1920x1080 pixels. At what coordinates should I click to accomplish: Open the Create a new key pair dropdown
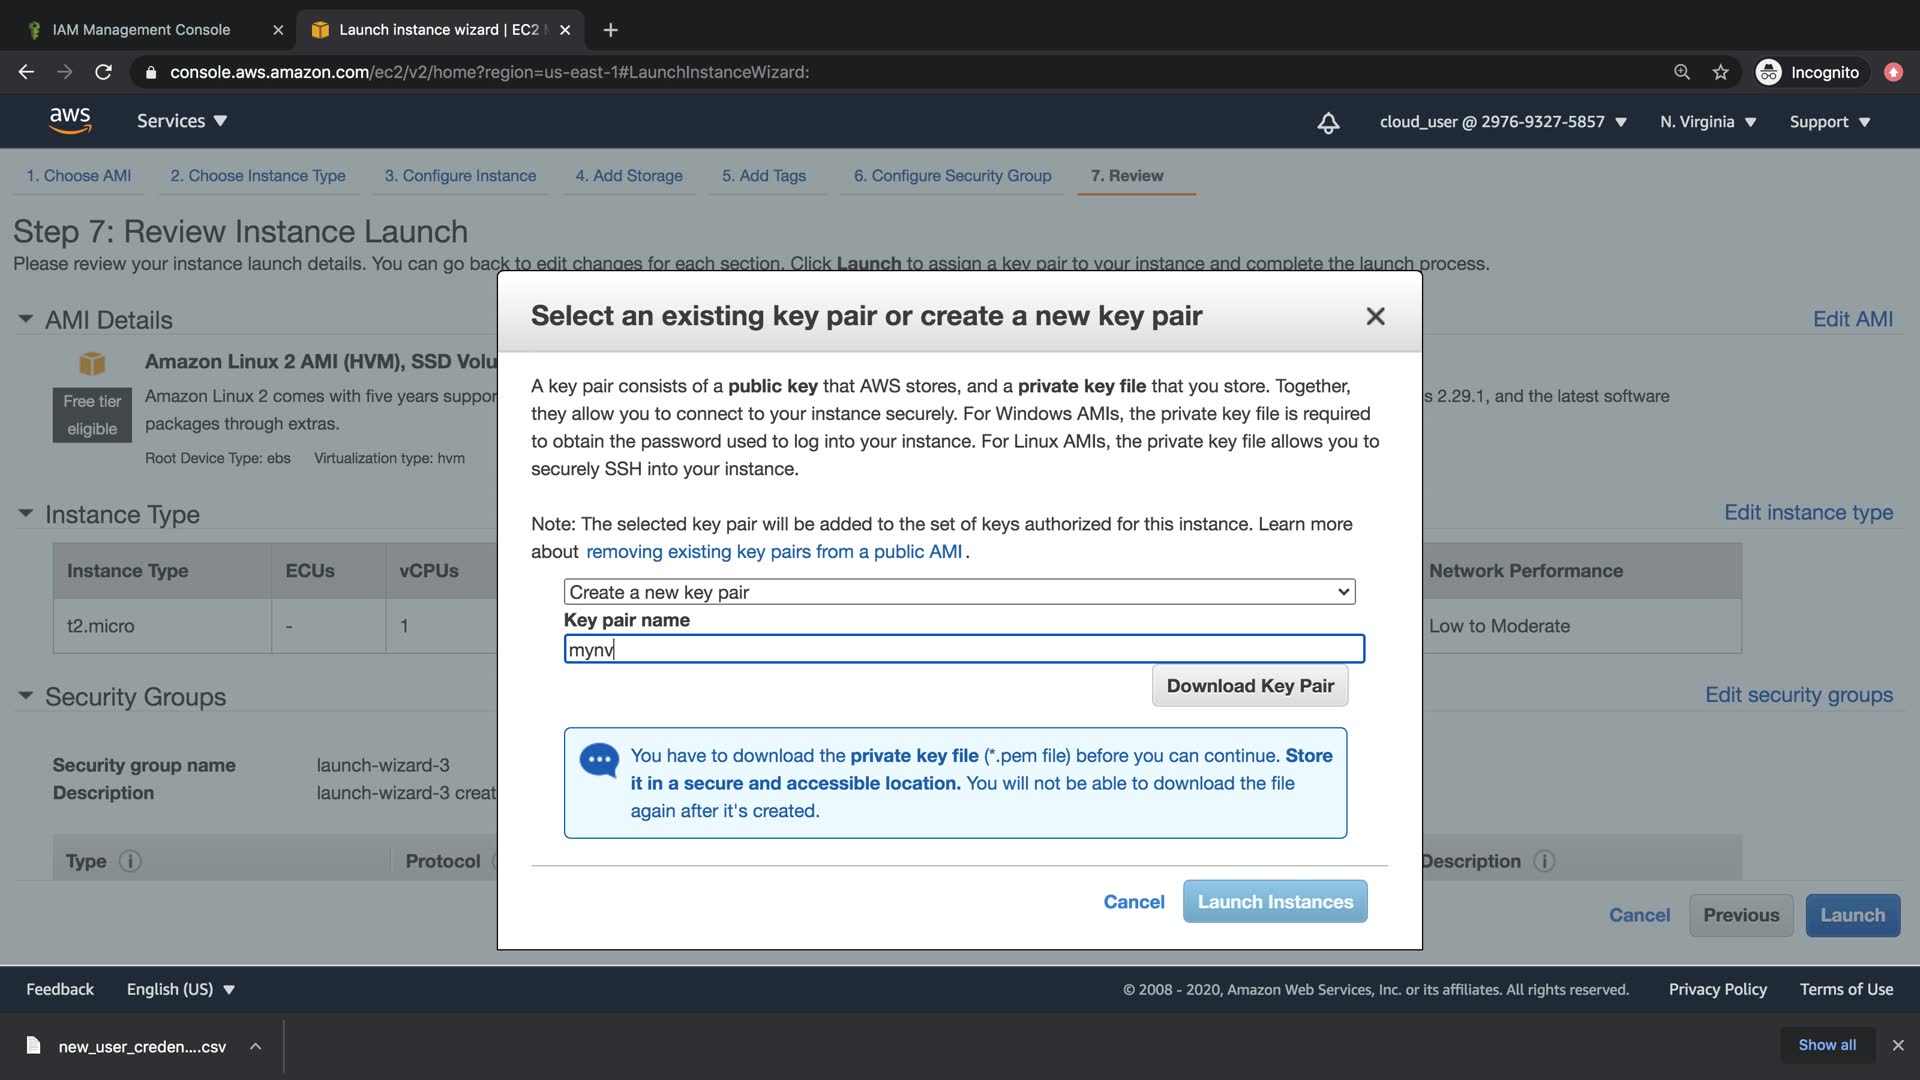(958, 592)
